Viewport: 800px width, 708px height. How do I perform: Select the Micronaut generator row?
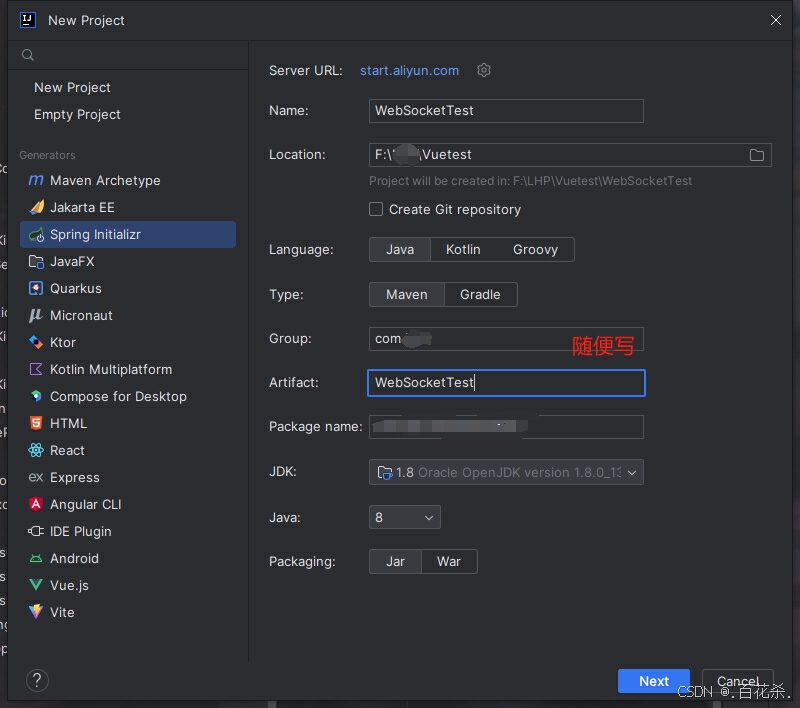click(128, 315)
